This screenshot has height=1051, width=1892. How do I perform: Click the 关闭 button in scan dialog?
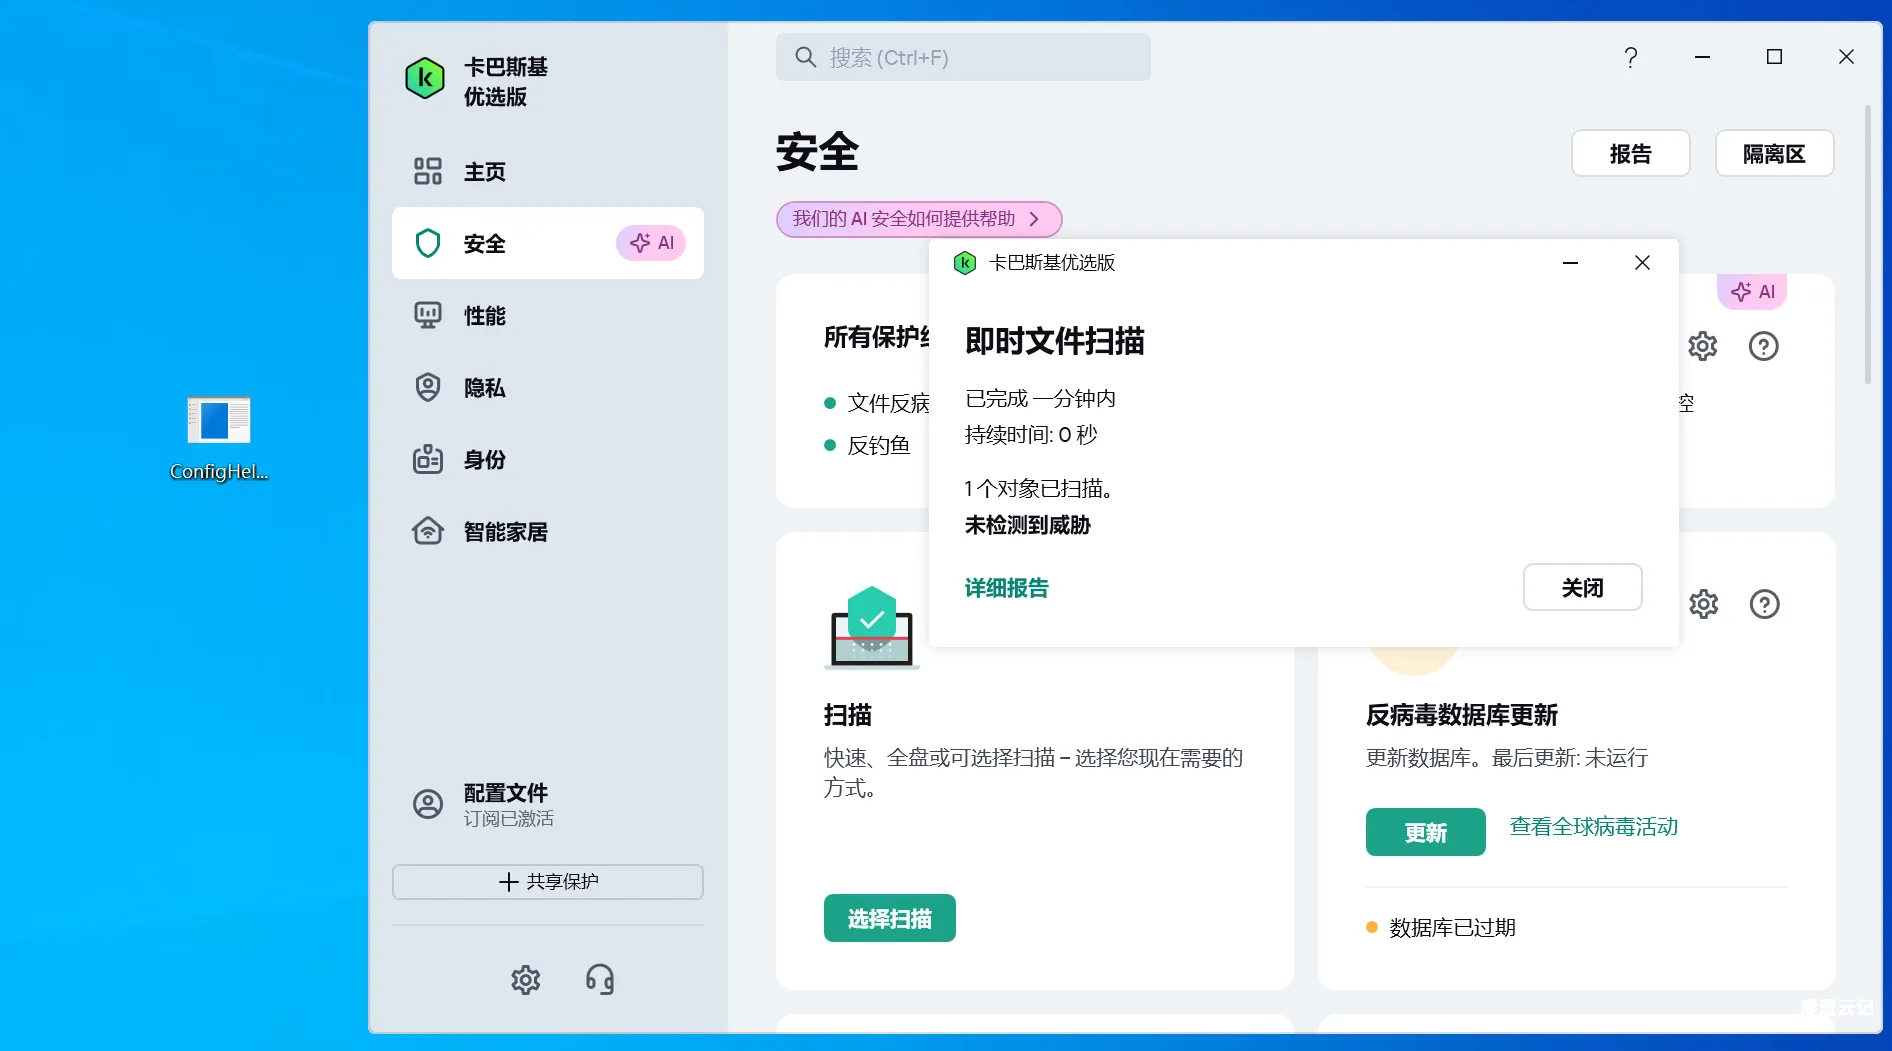(x=1582, y=587)
